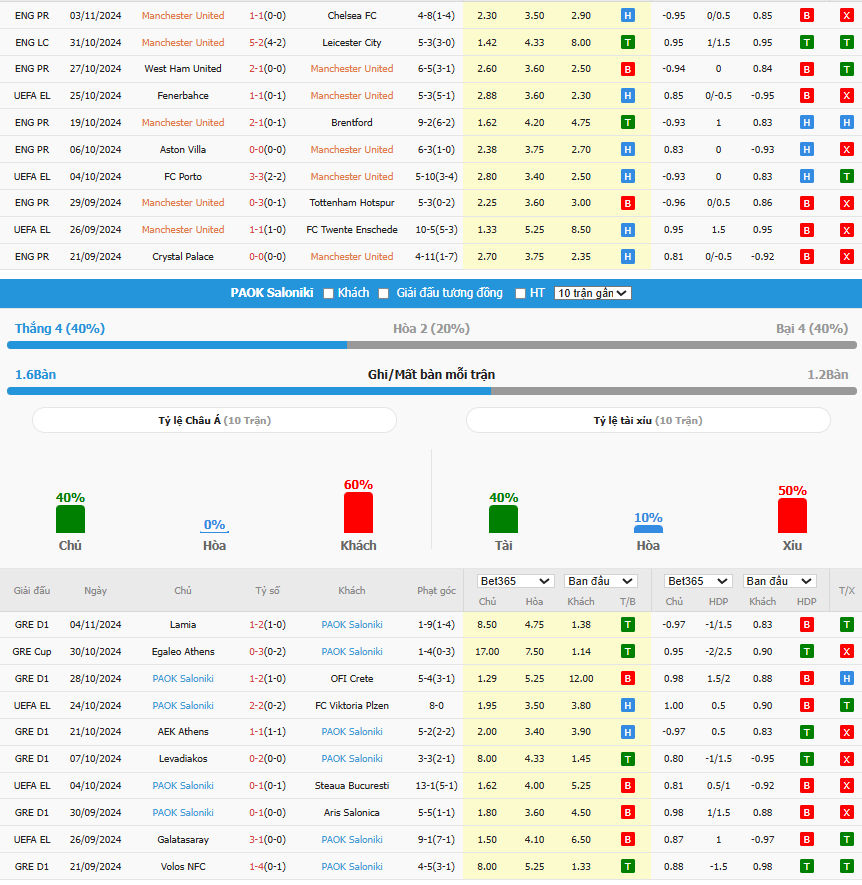Select the red X badge in Fenerbahce row
Screen dimensions: 862x885
pyautogui.click(x=846, y=96)
